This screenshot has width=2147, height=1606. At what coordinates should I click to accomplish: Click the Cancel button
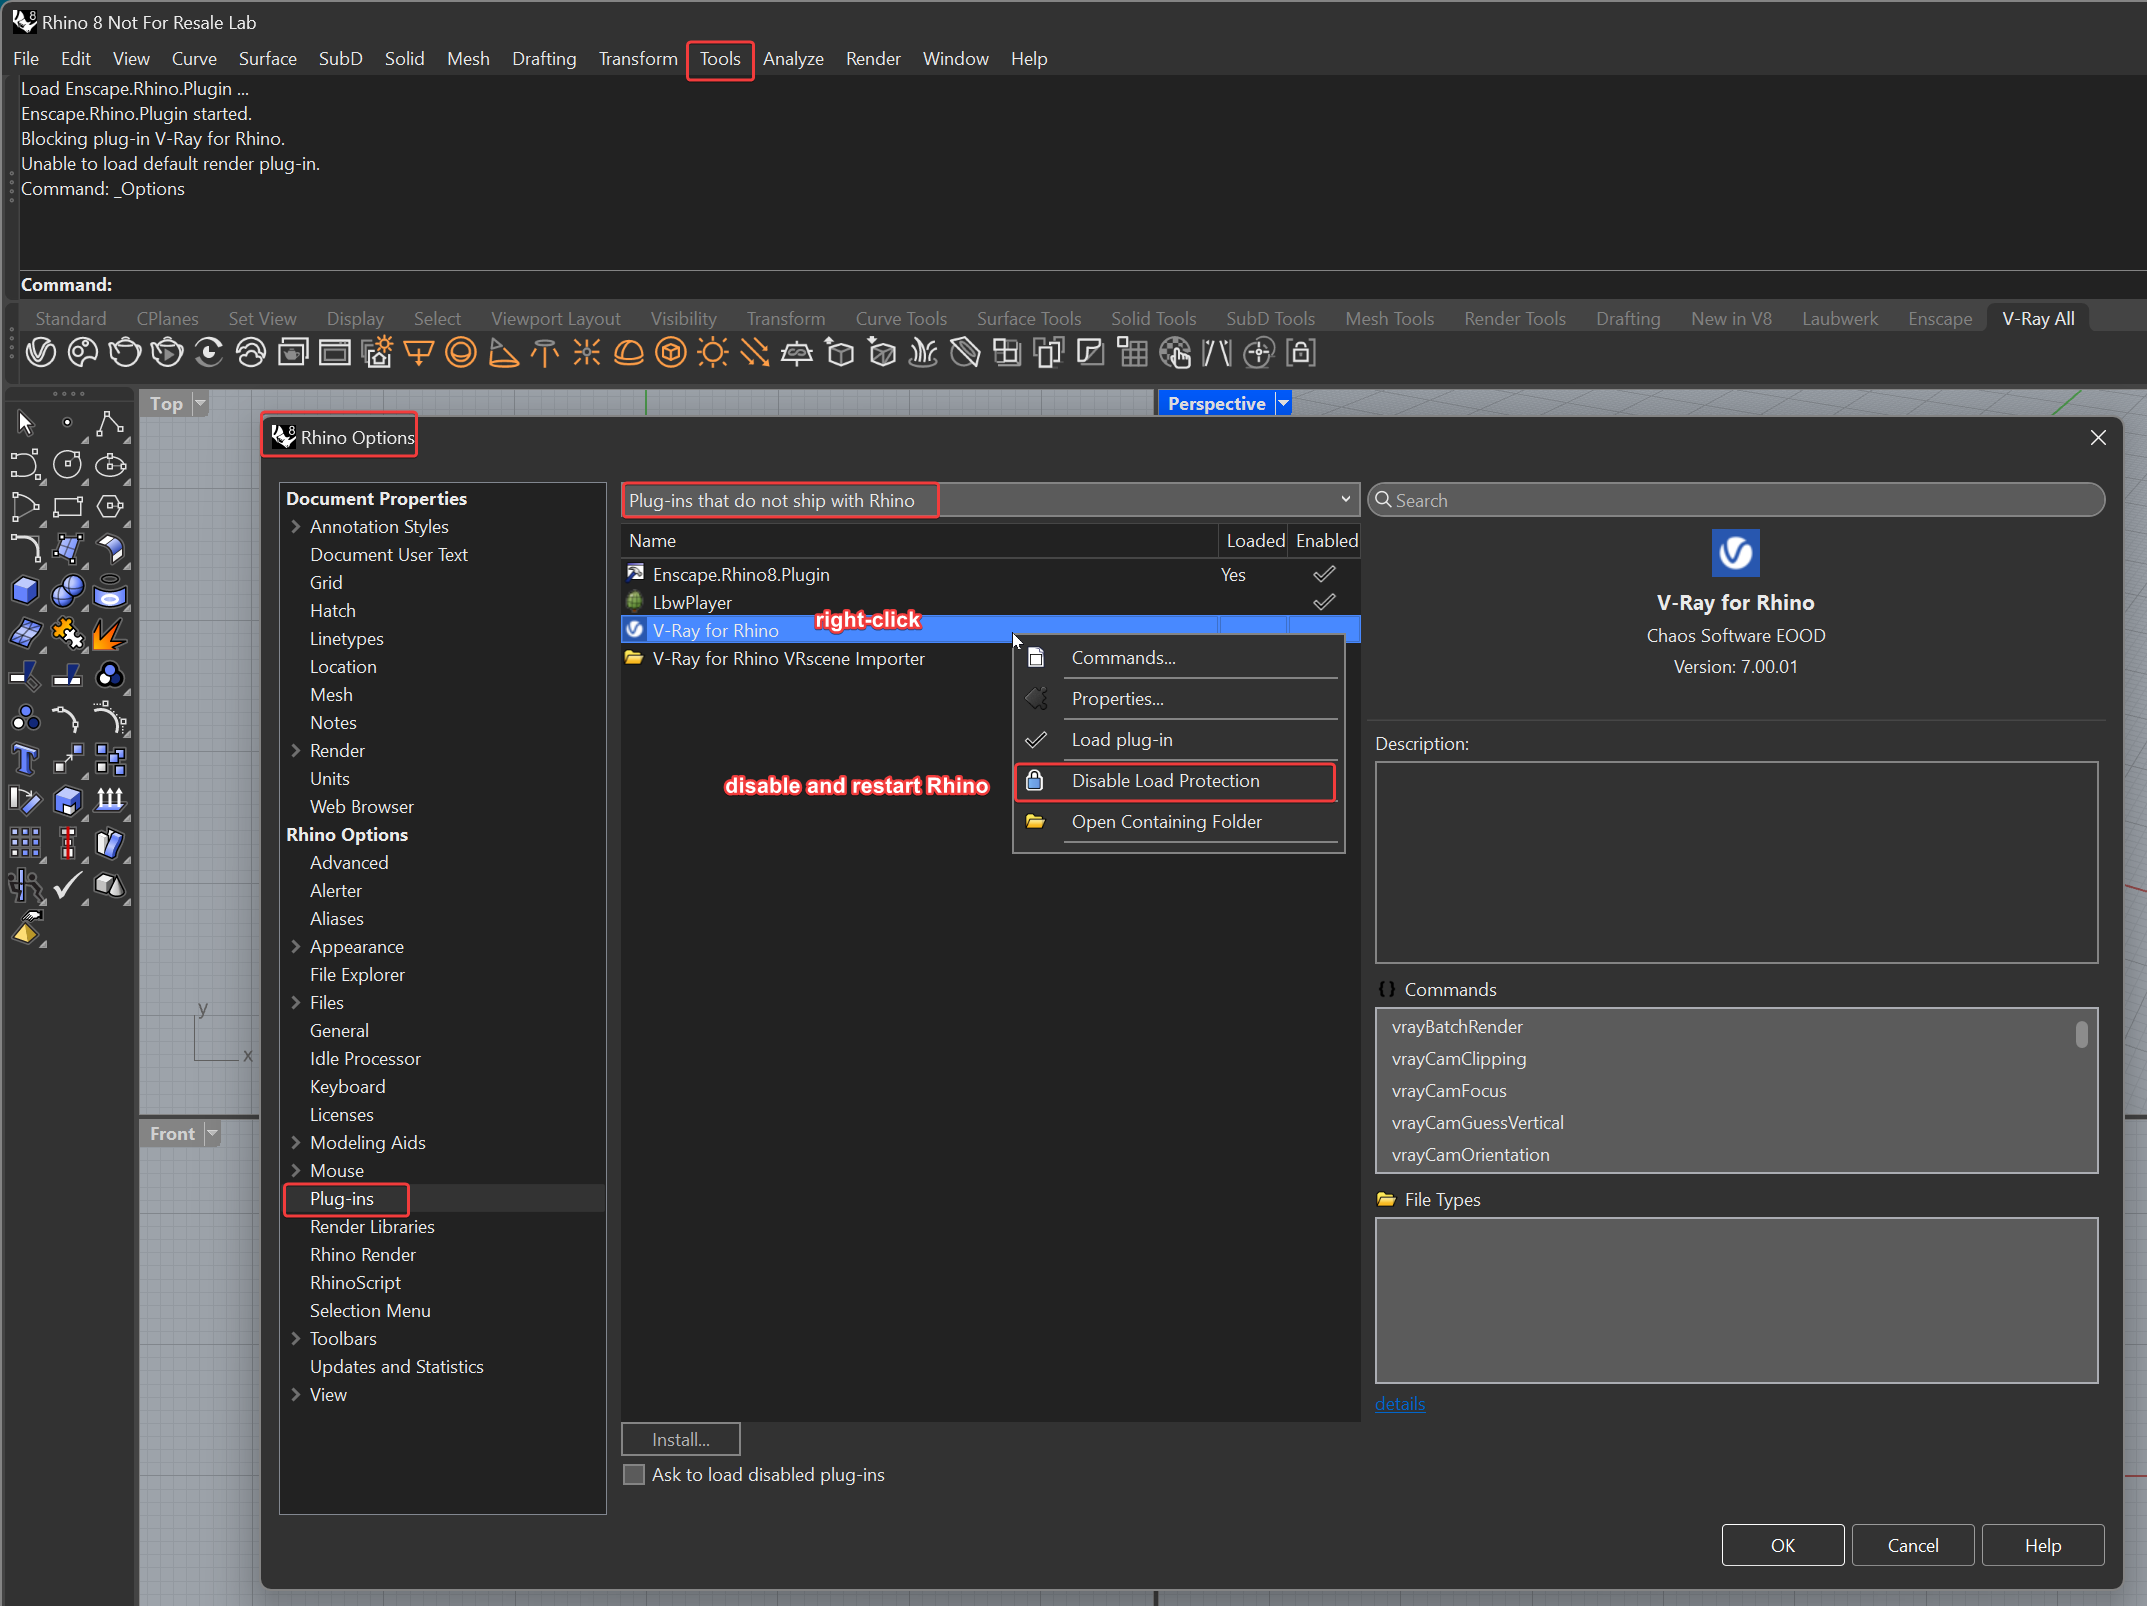click(1913, 1545)
